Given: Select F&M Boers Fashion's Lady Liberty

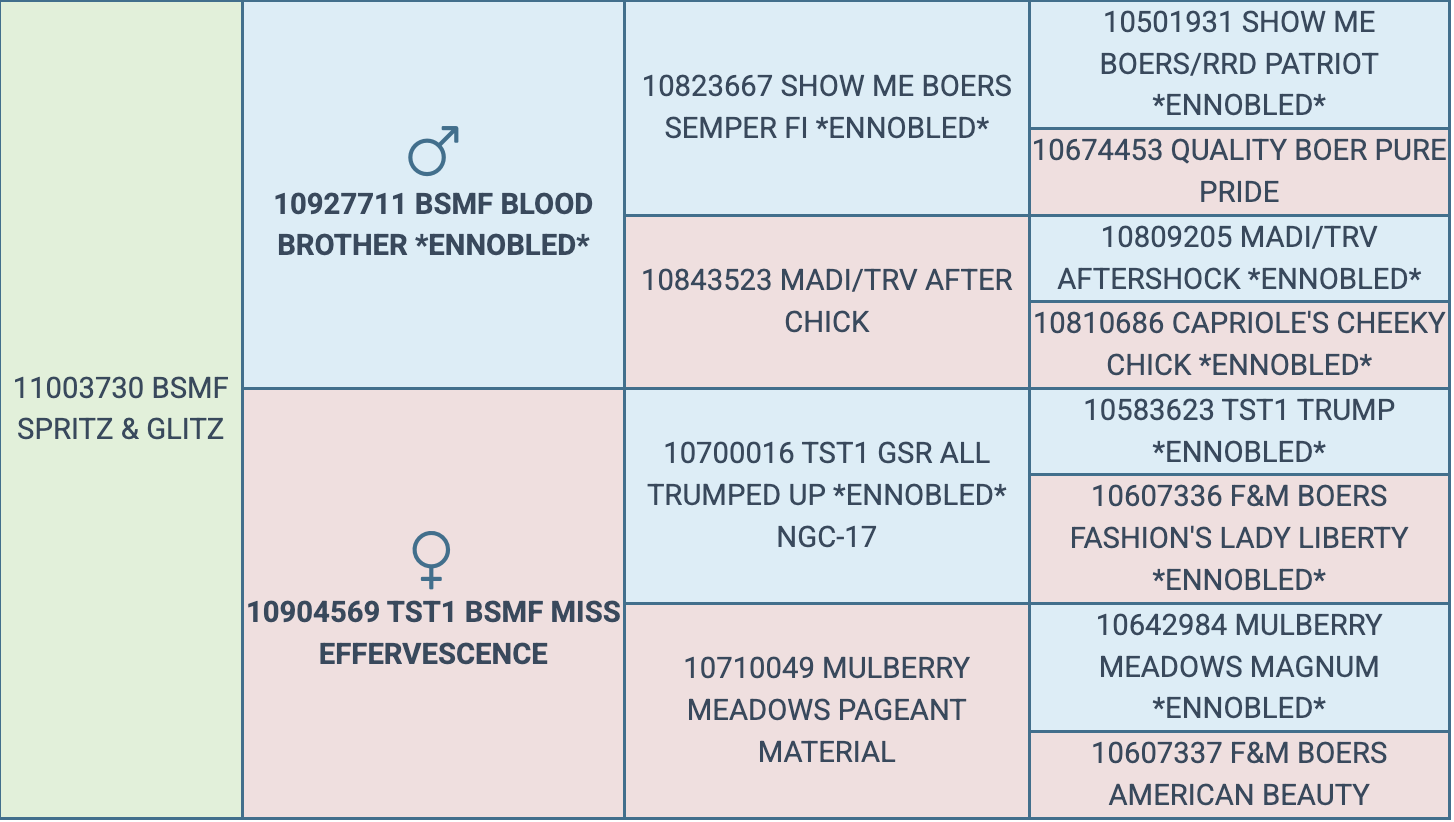Looking at the screenshot, I should tap(1238, 537).
